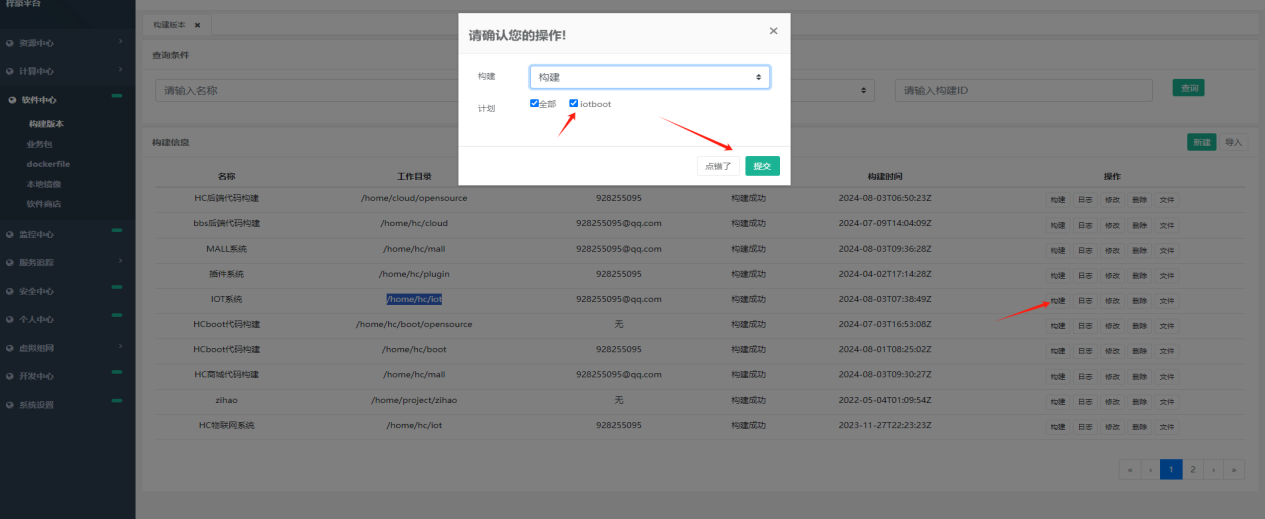Click the next page arrow in pagination
Viewport: 1265px width, 519px height.
(x=1214, y=469)
